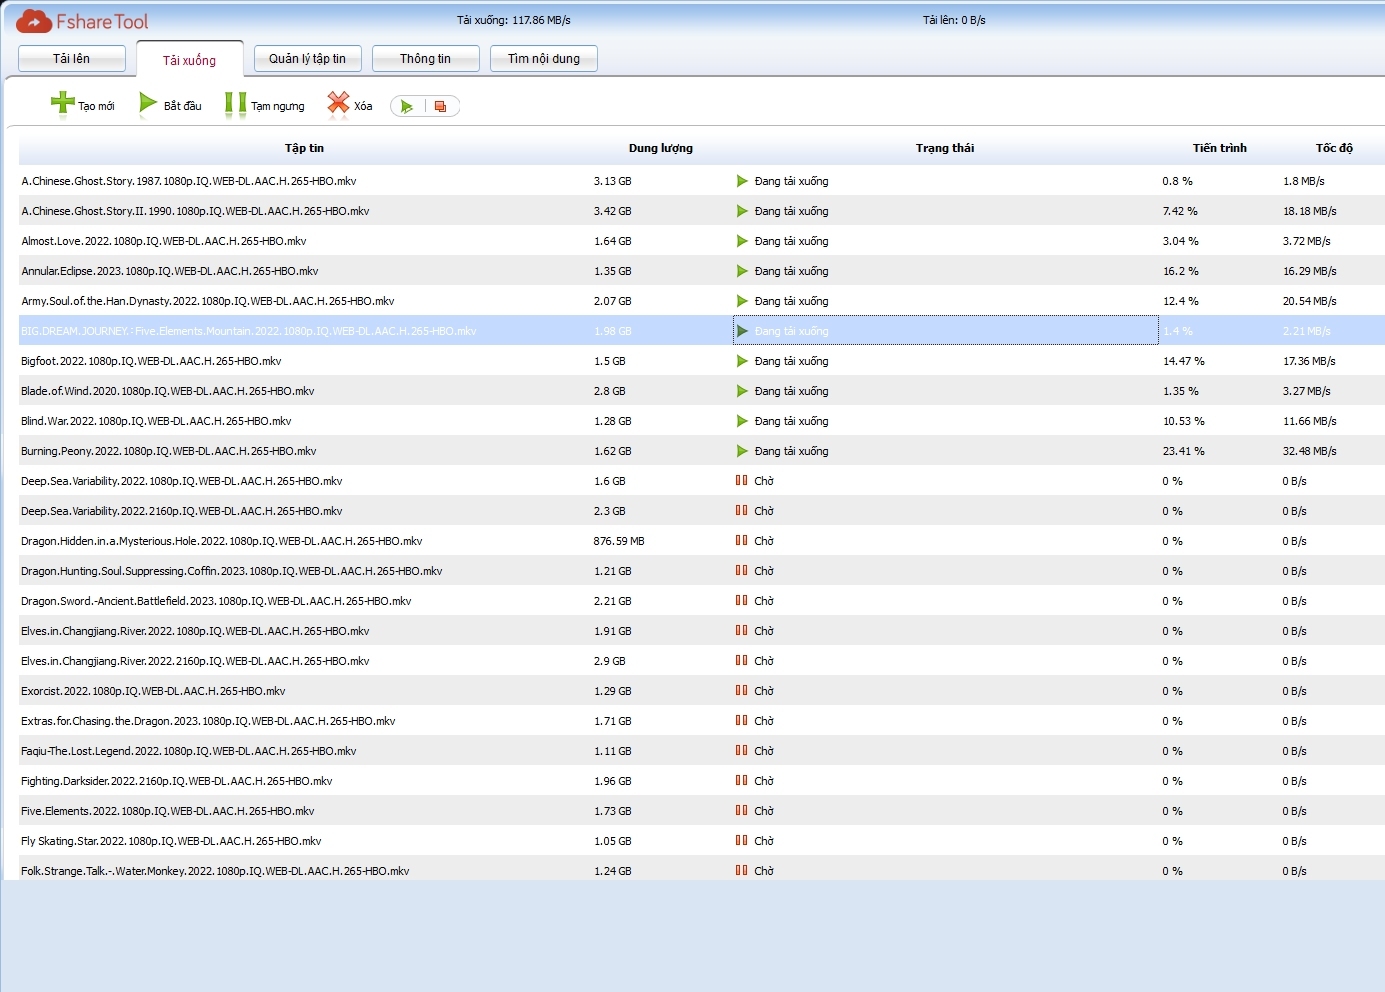The image size is (1385, 992).
Task: Click play status icon for Army.Soul.of.the.Han.Dynasty
Action: pos(742,301)
